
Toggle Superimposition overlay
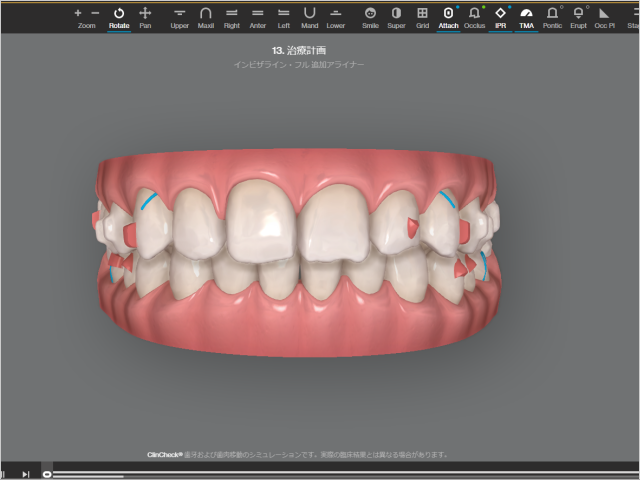[x=396, y=16]
